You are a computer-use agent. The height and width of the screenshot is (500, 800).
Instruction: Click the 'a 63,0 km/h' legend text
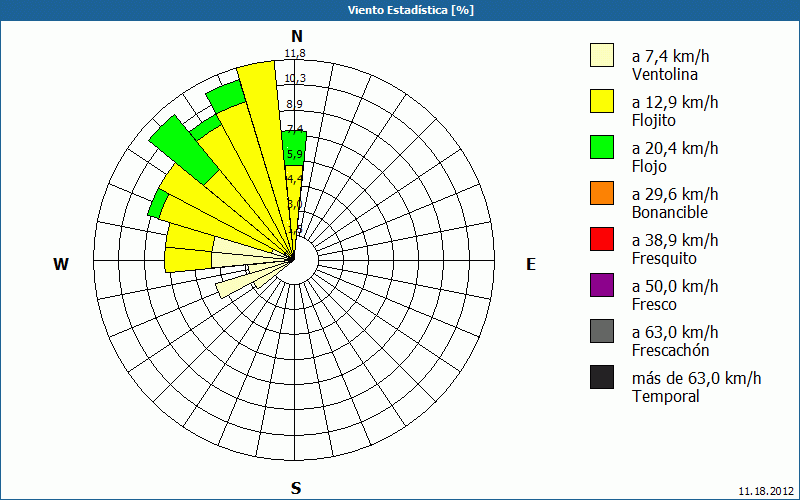point(675,332)
